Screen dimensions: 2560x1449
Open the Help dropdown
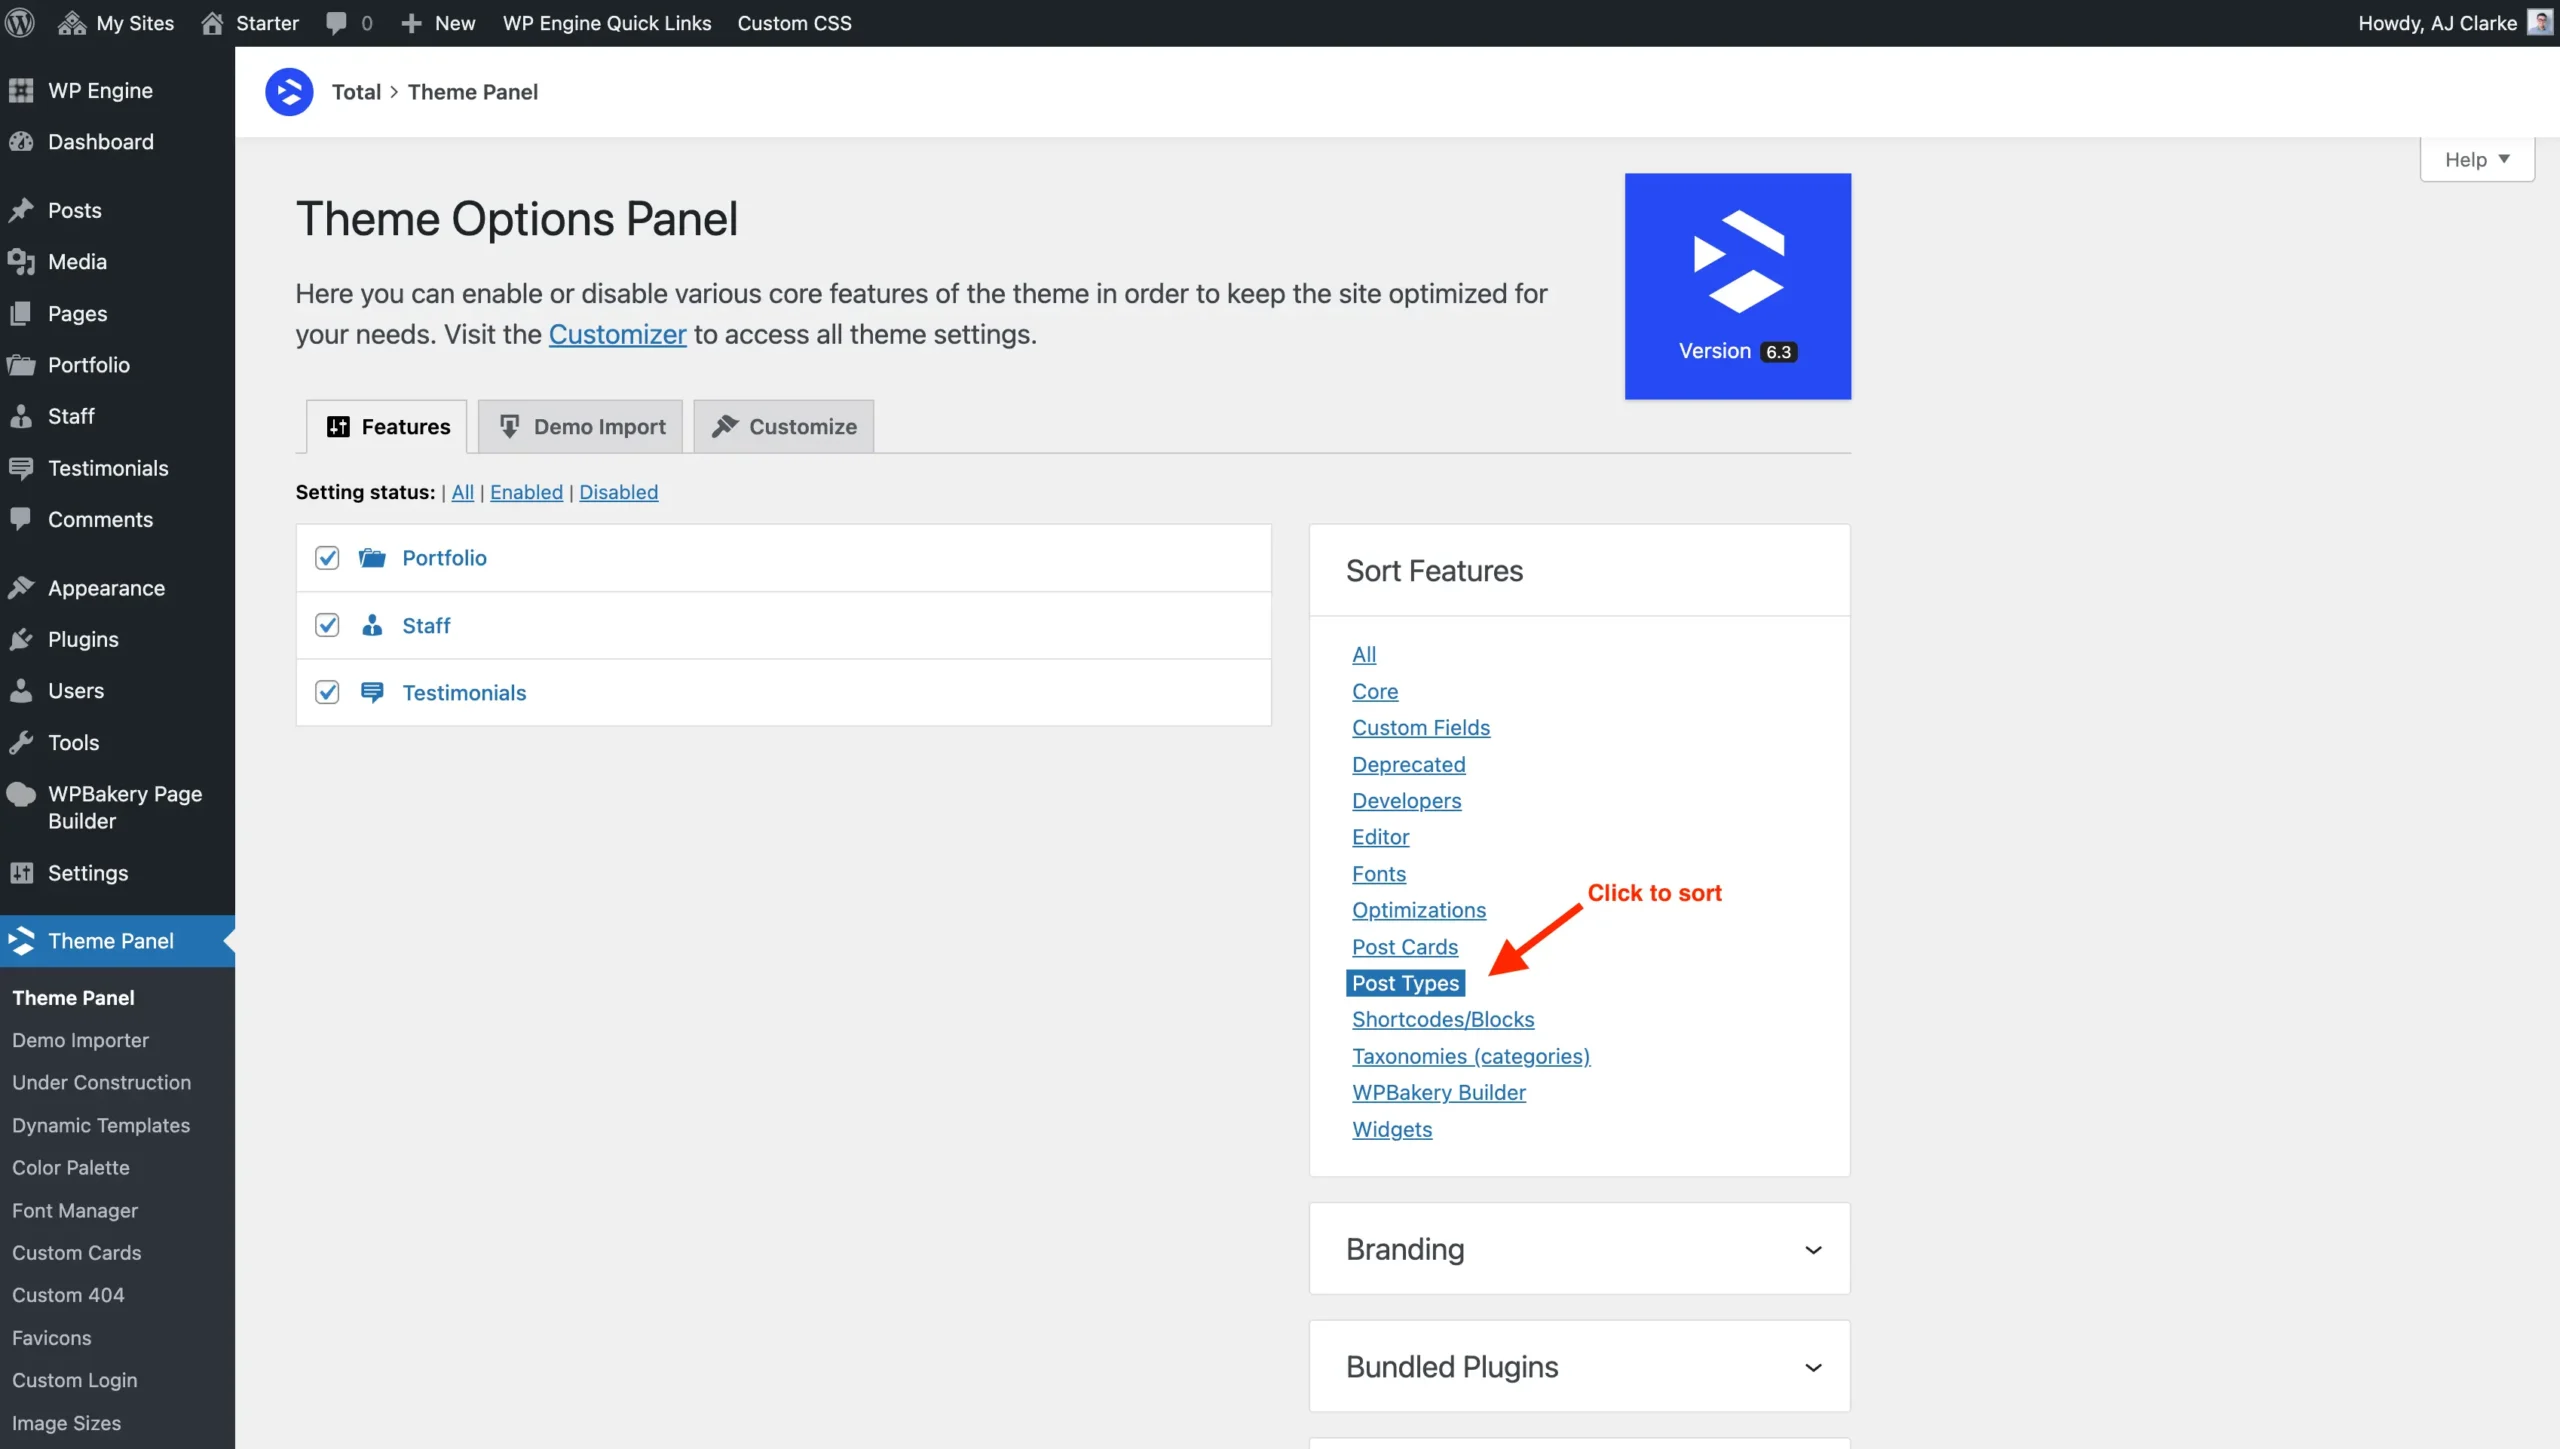2477,160
